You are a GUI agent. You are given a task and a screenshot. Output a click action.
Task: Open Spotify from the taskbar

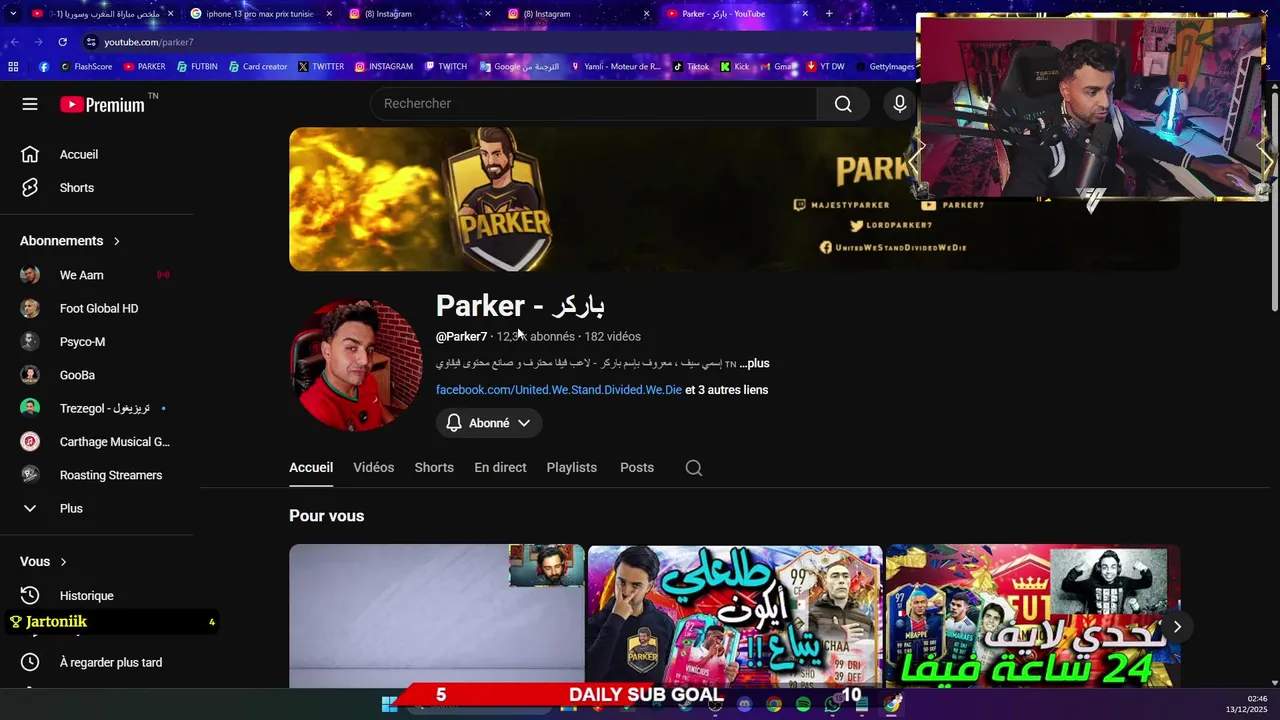pos(803,704)
